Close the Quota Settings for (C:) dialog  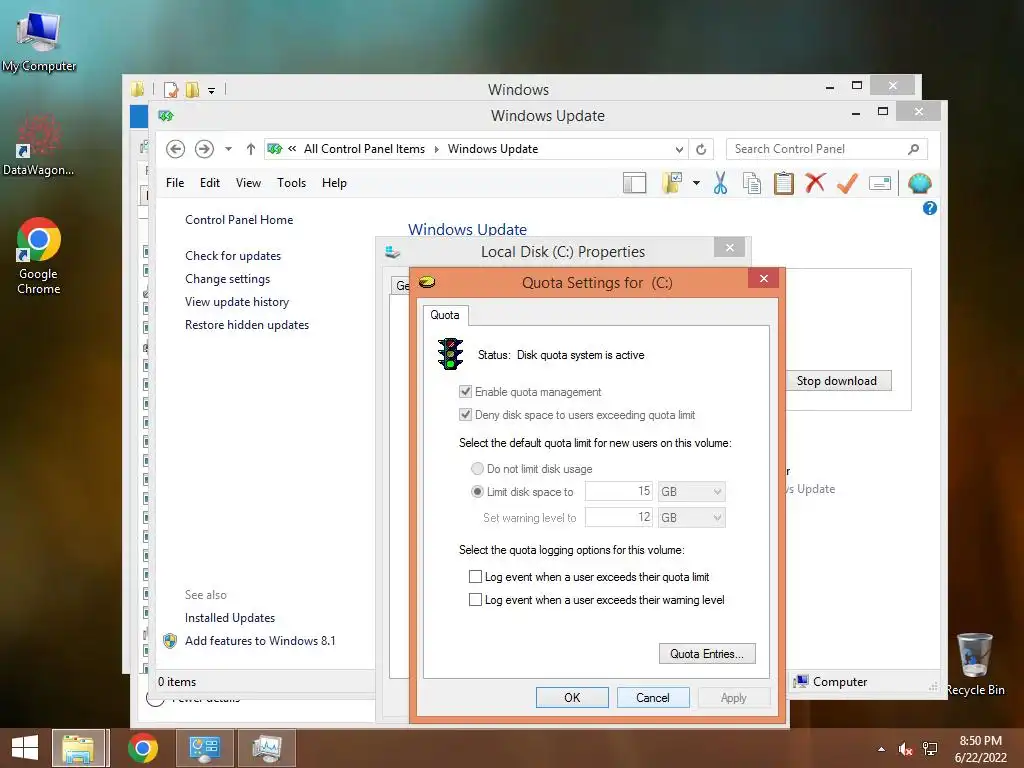click(763, 279)
